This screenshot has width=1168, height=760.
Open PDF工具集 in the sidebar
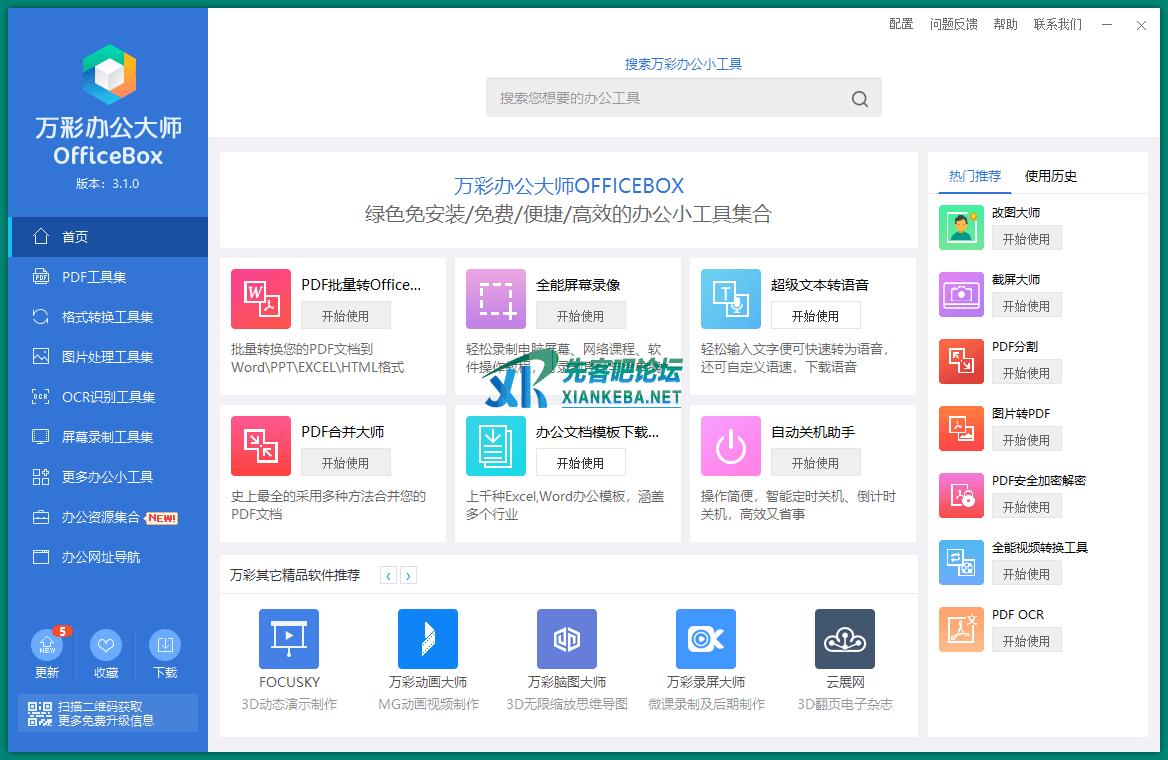pos(94,277)
